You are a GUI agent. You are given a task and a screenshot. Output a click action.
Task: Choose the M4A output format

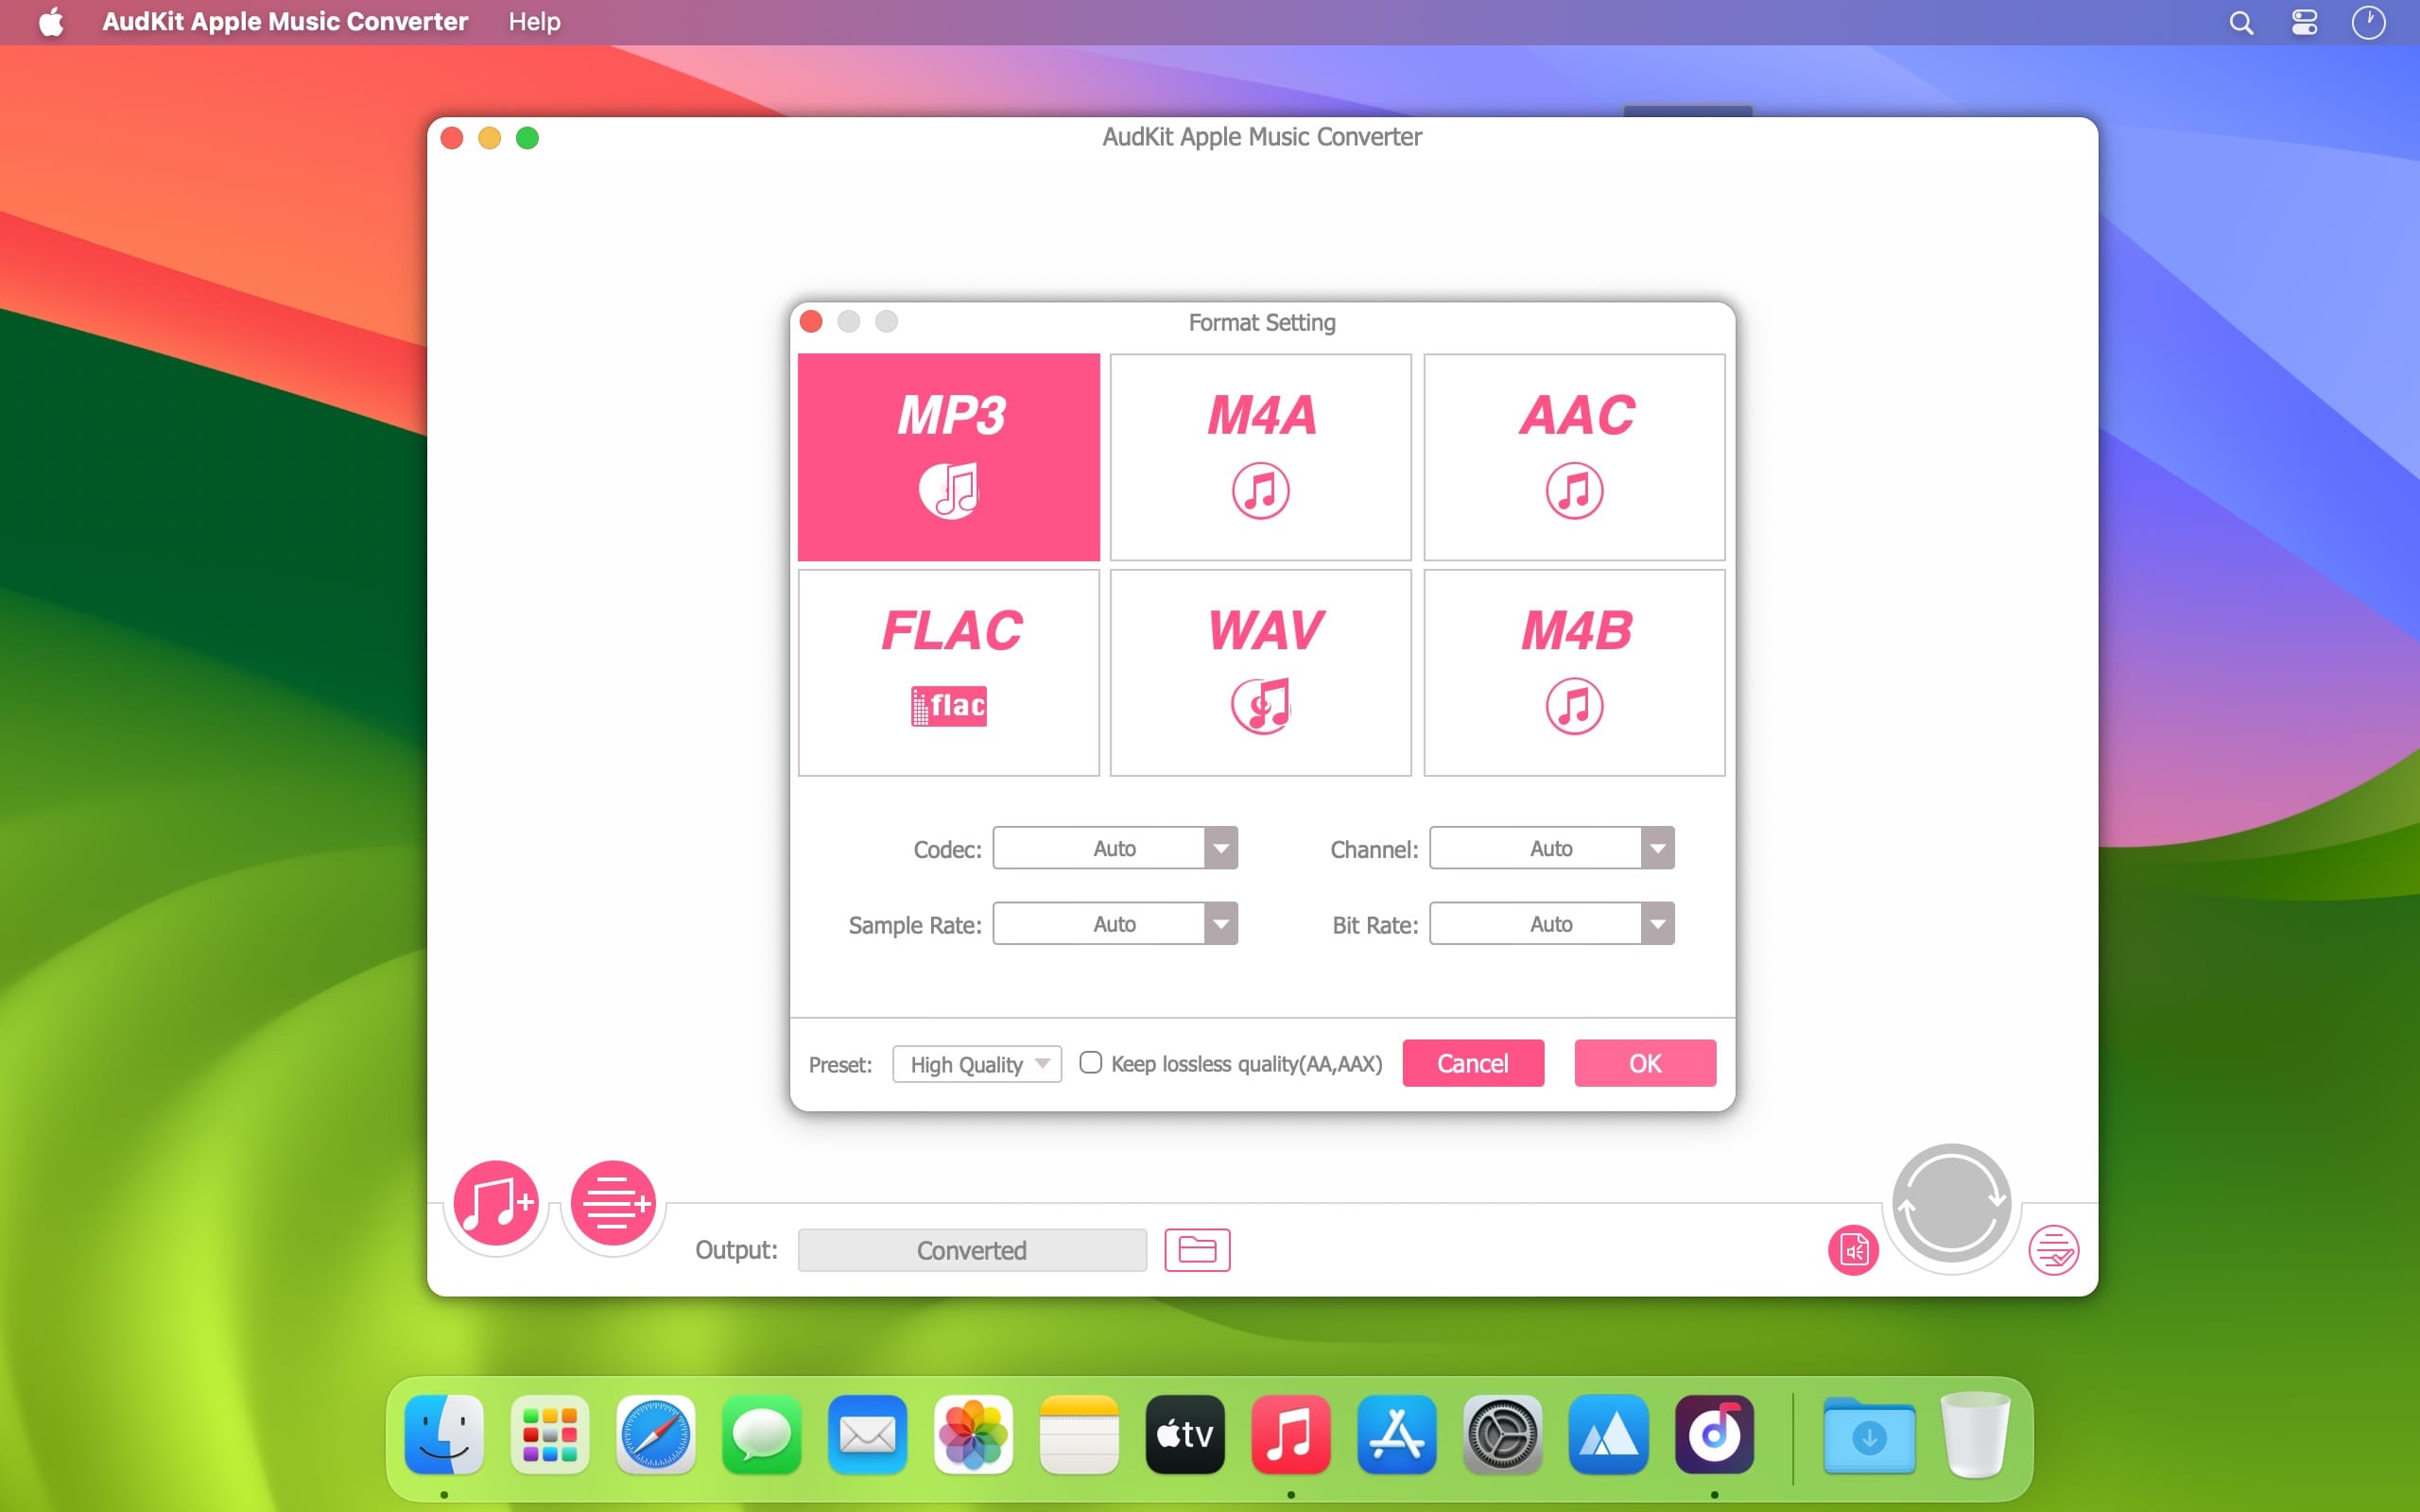point(1261,457)
